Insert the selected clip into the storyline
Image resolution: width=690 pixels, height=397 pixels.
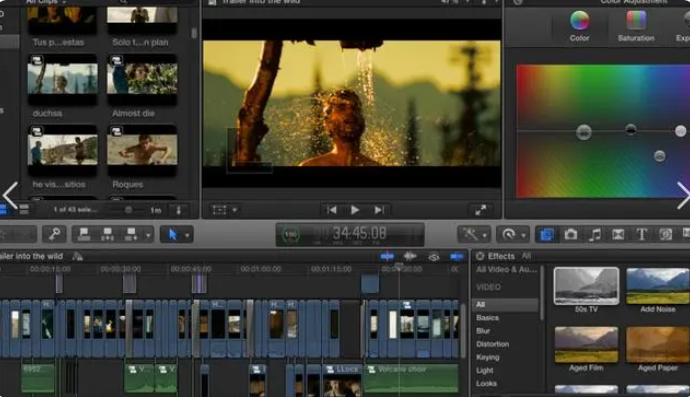[107, 235]
